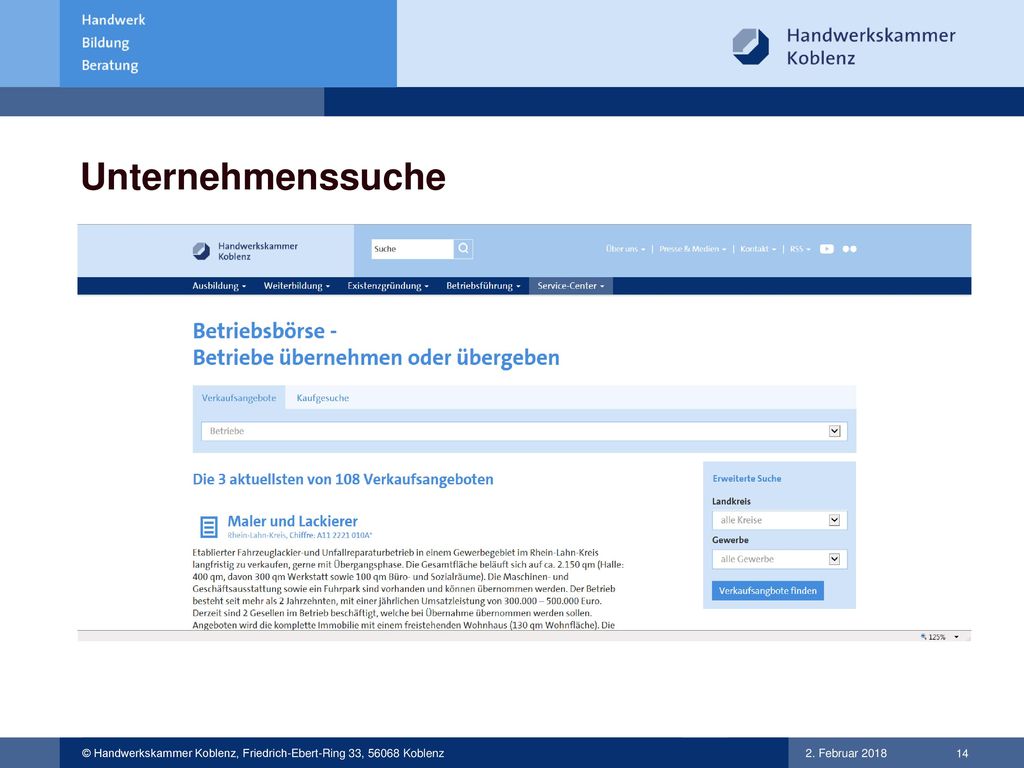Expand the Service-Center menu
The image size is (1024, 768).
click(x=571, y=285)
